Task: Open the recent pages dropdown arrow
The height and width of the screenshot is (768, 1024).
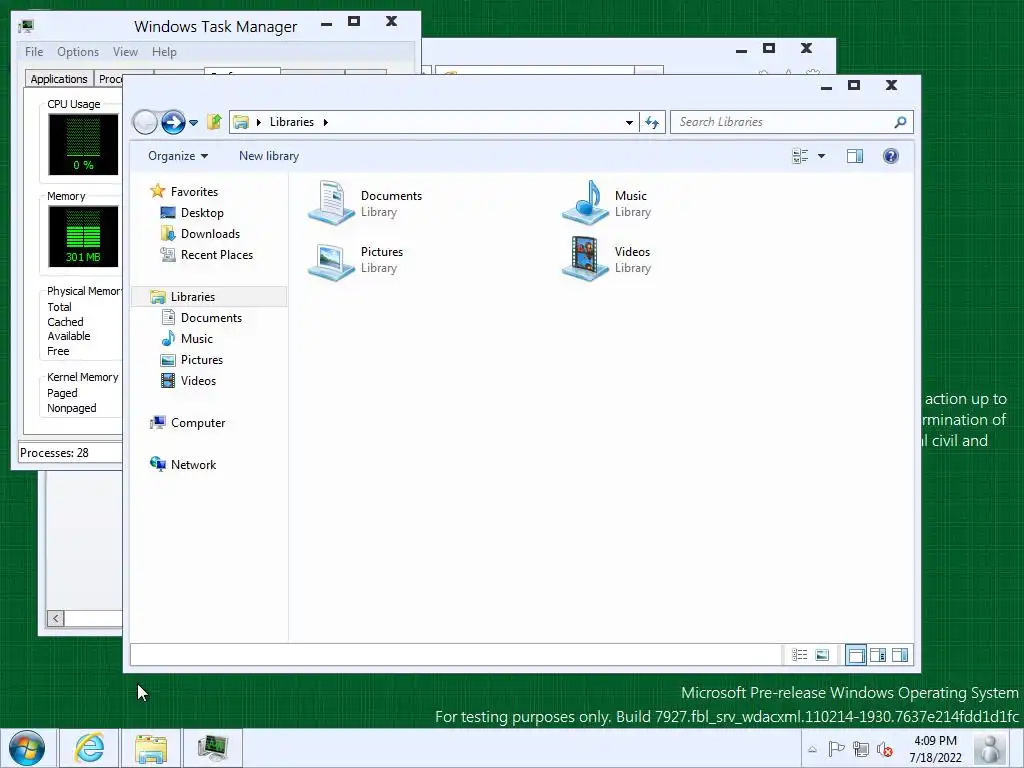Action: tap(193, 123)
